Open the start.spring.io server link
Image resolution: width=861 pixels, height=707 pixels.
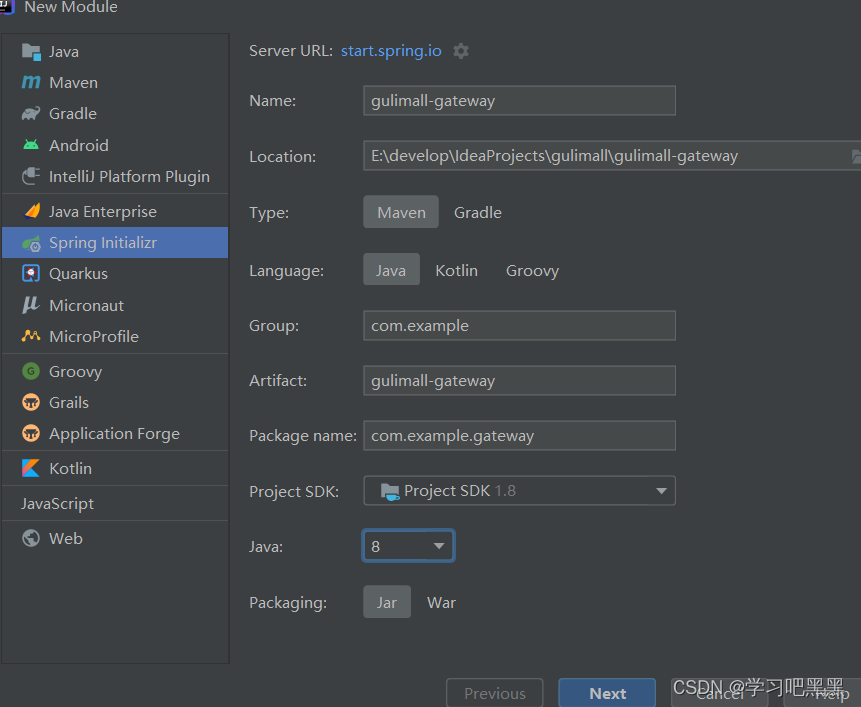tap(391, 50)
